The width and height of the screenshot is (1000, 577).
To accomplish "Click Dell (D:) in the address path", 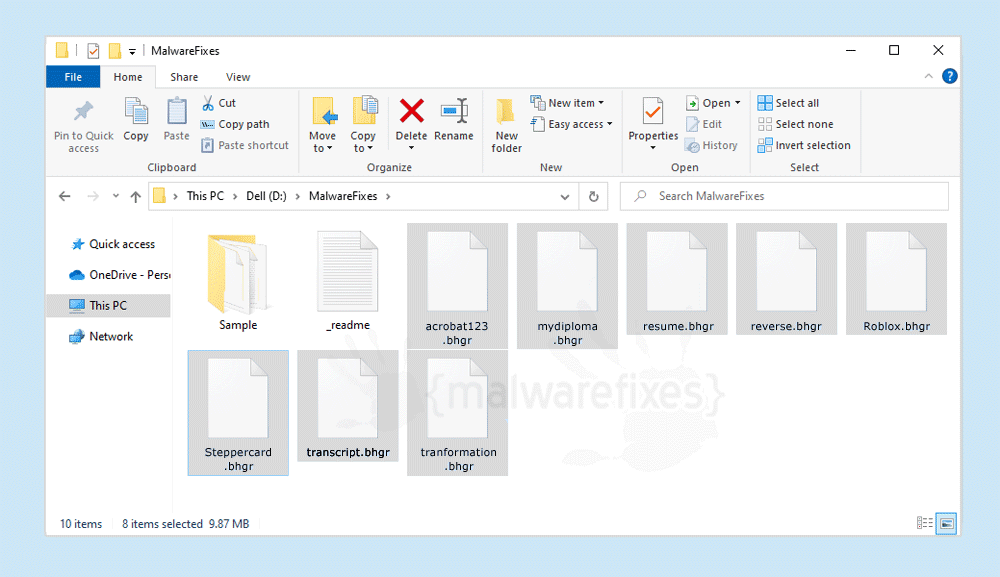I will 267,196.
